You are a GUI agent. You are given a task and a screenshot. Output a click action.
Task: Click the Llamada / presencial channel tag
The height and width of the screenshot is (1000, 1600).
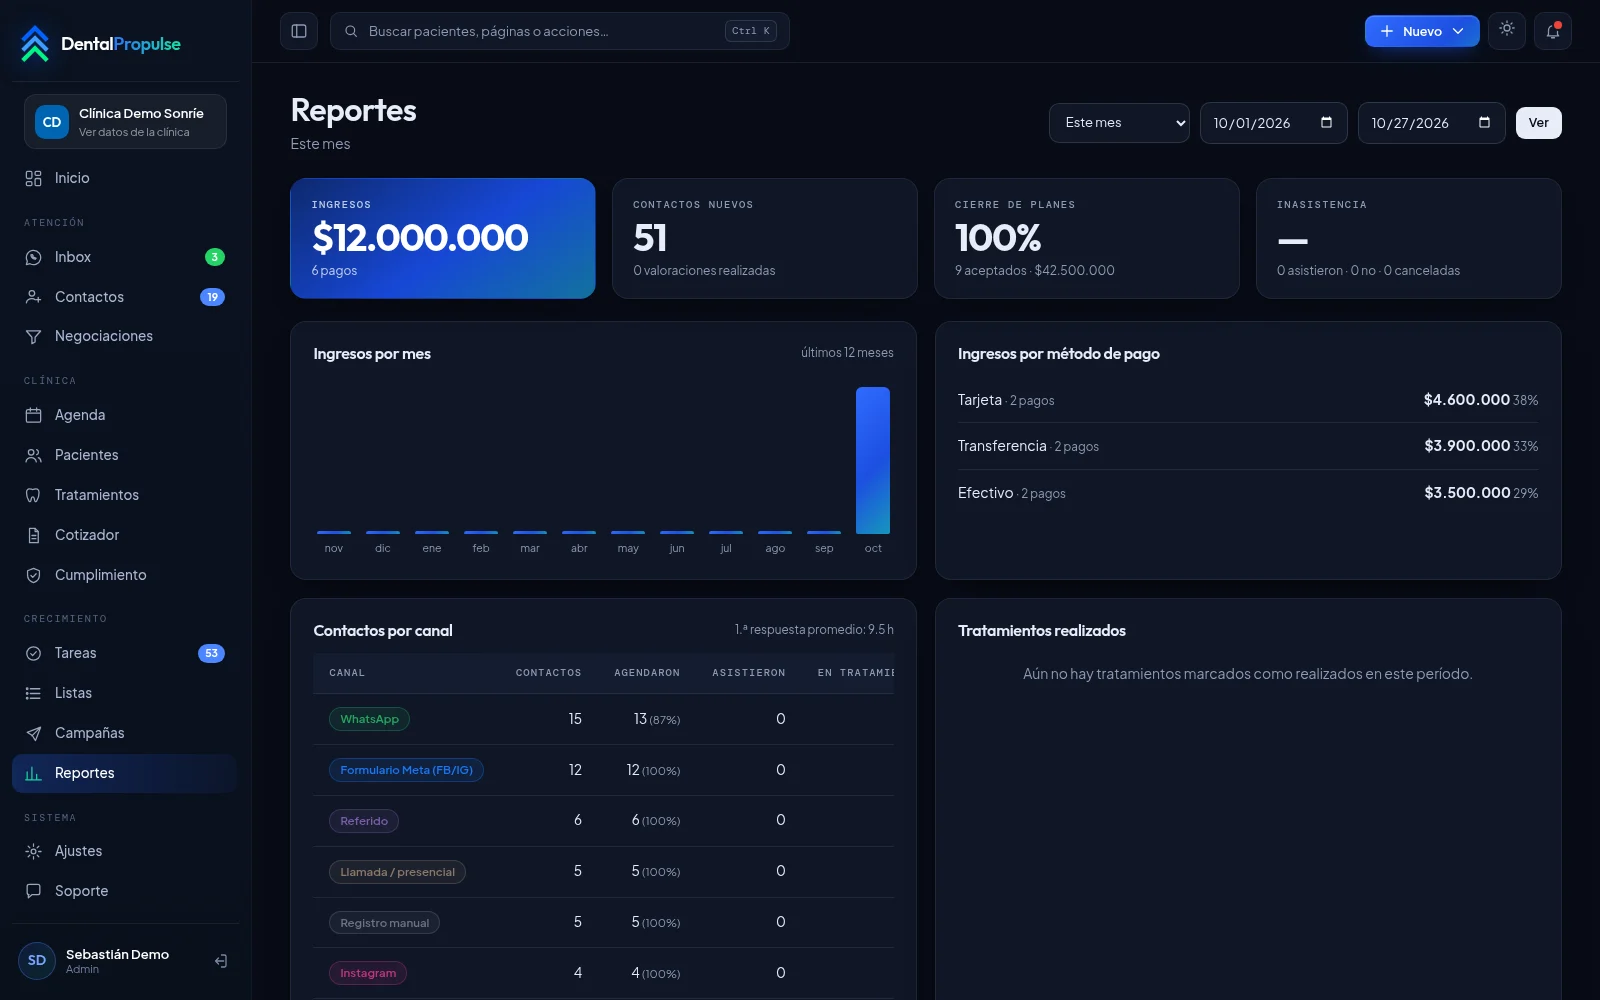pos(397,872)
